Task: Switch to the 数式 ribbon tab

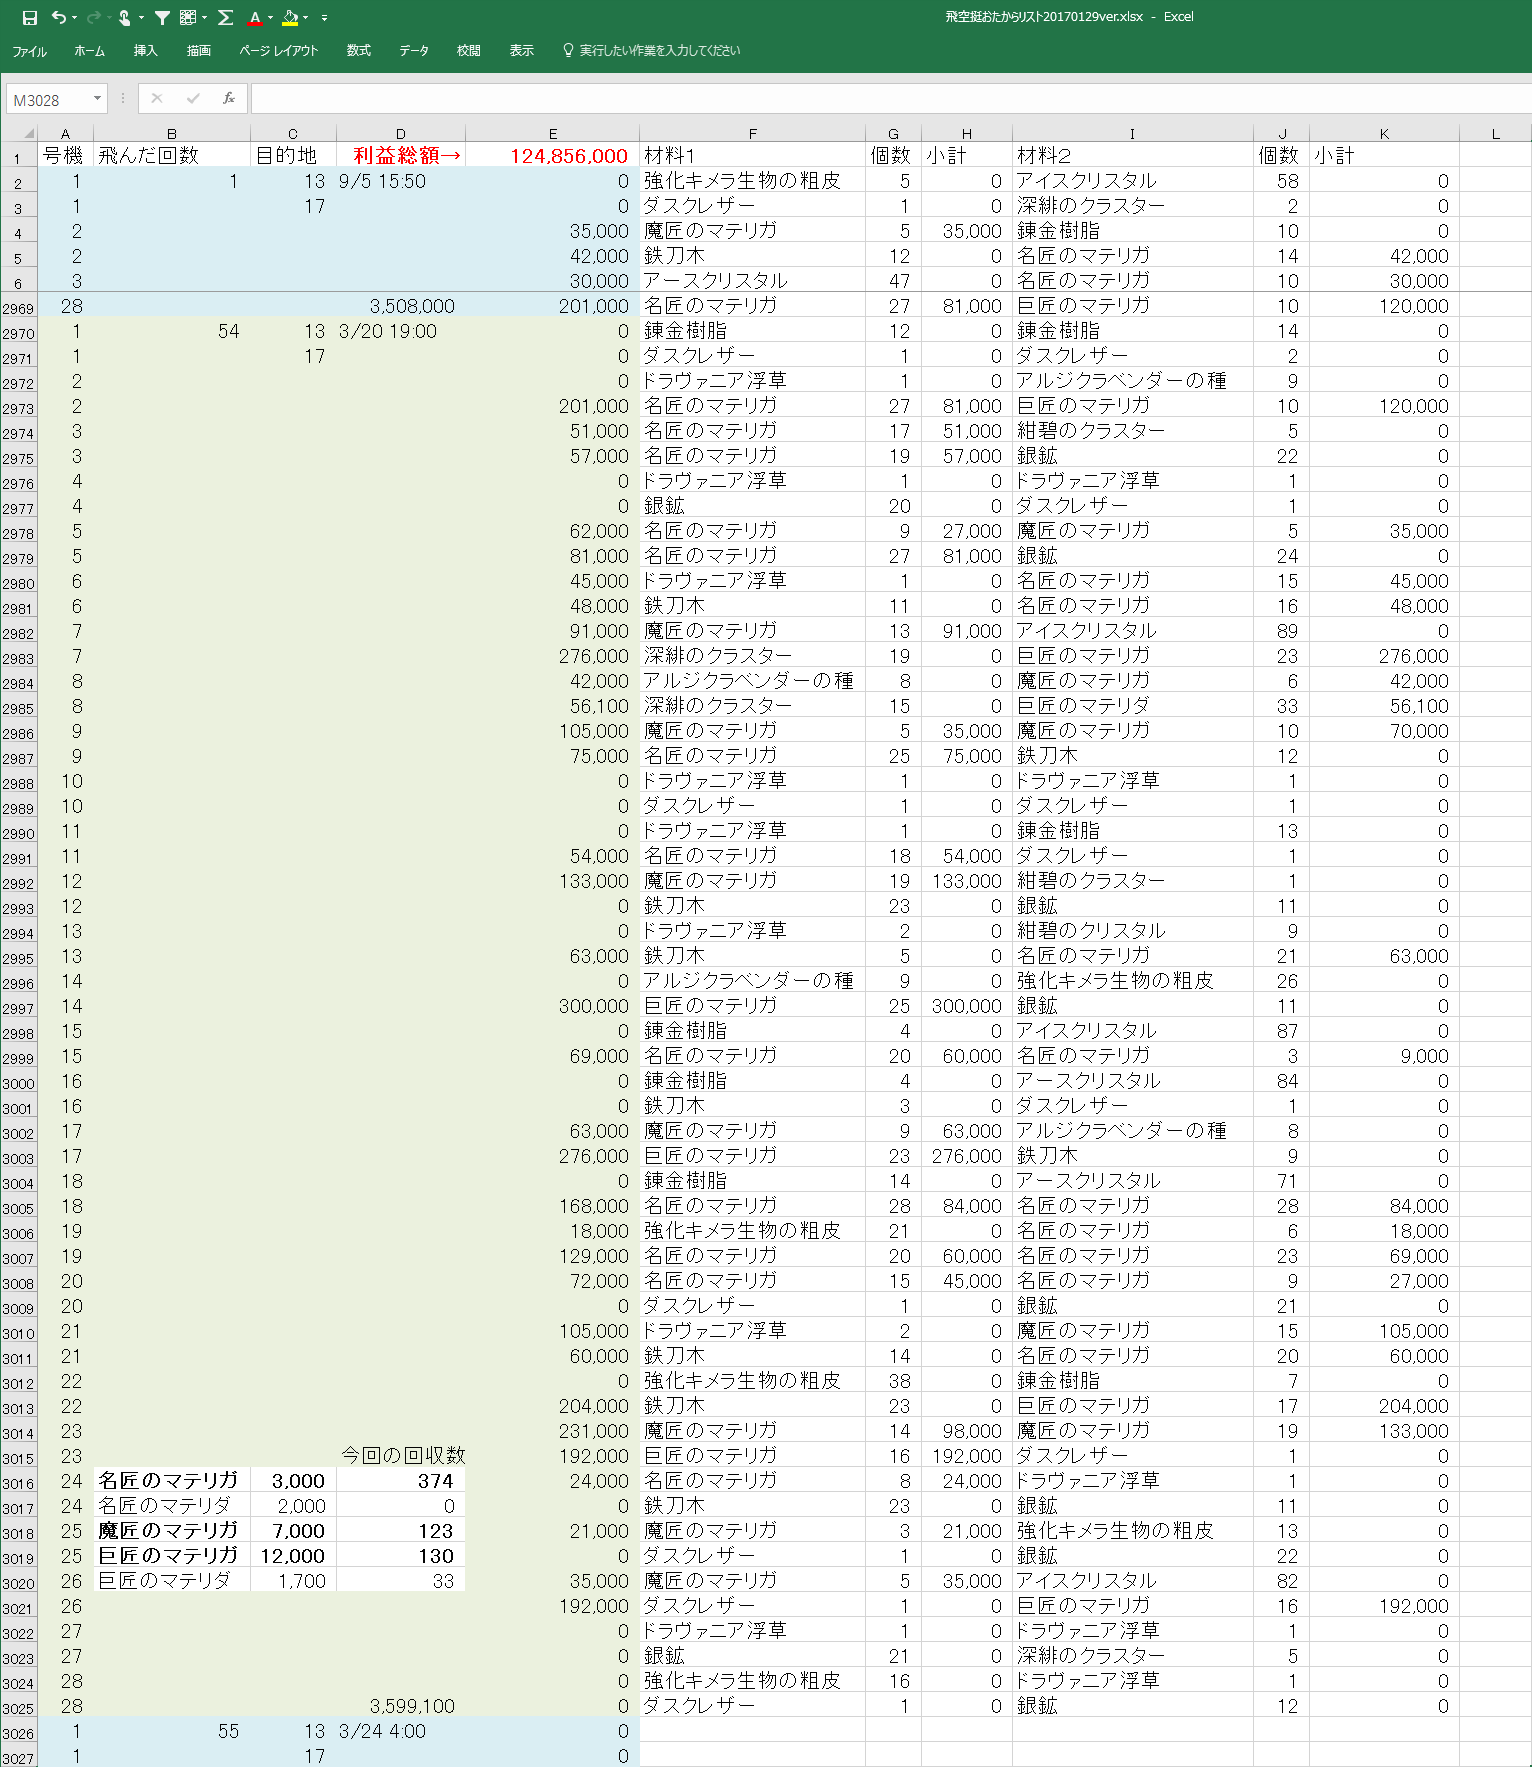Action: pos(358,51)
